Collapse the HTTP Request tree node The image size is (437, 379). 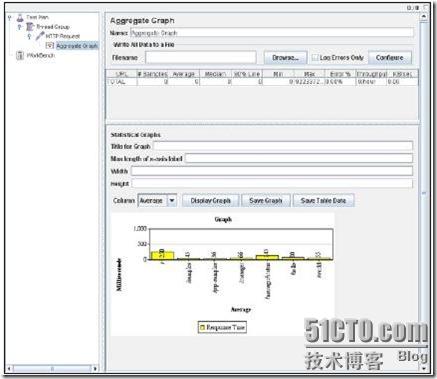pos(29,36)
